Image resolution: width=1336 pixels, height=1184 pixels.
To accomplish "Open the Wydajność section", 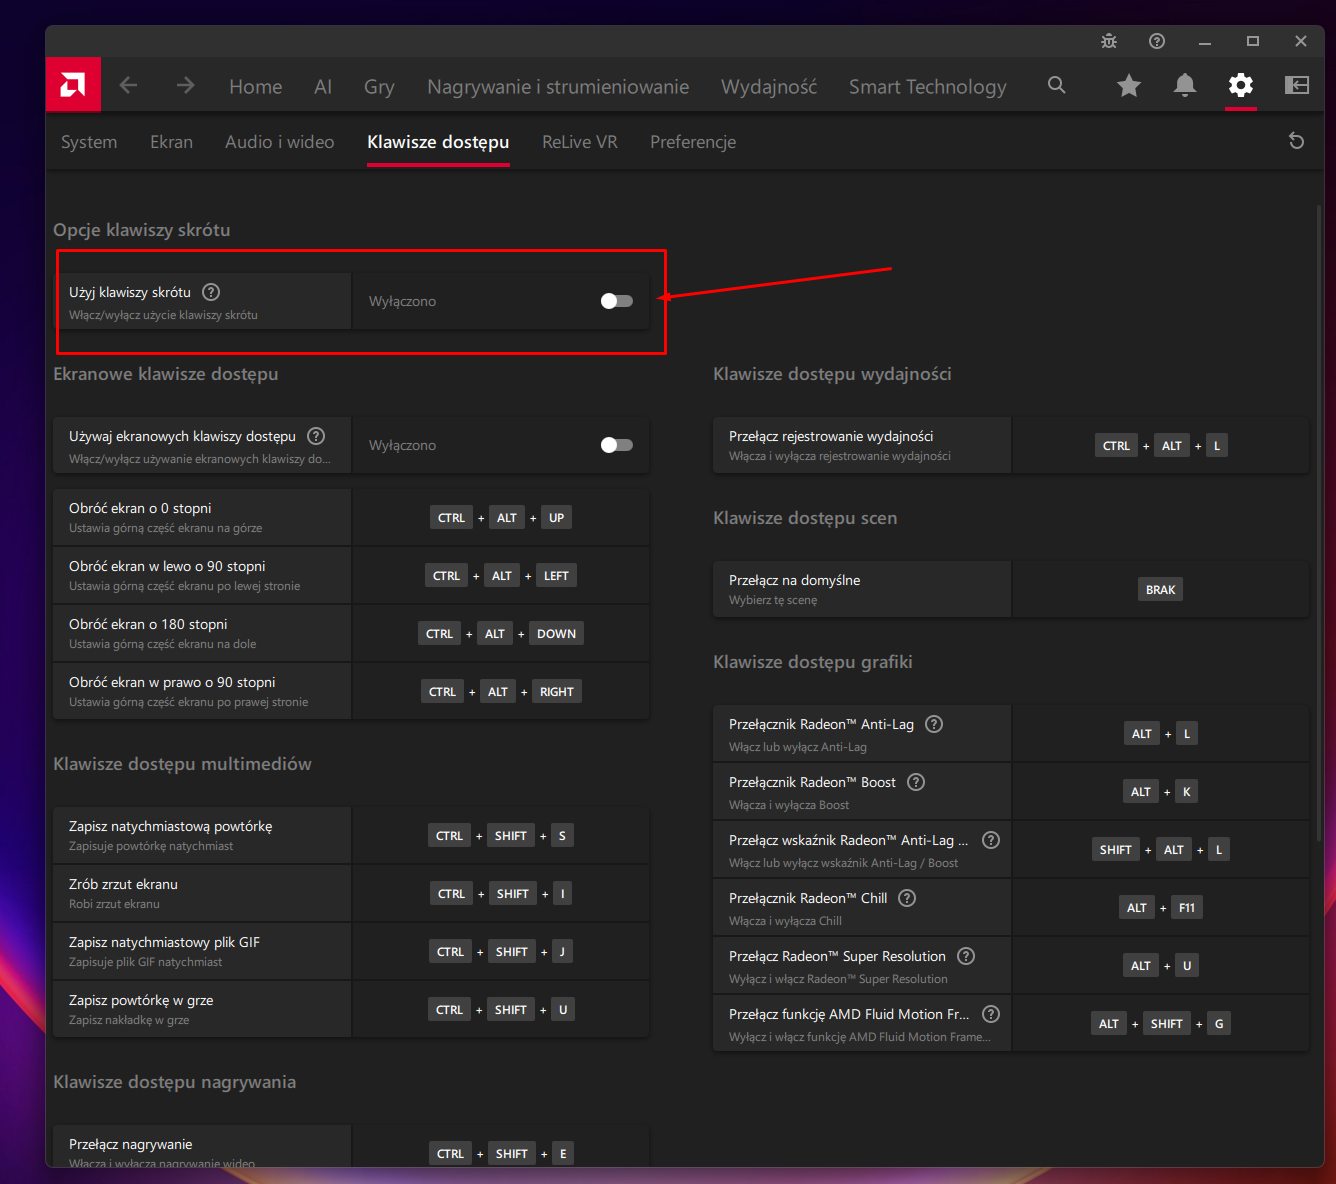I will [x=769, y=87].
